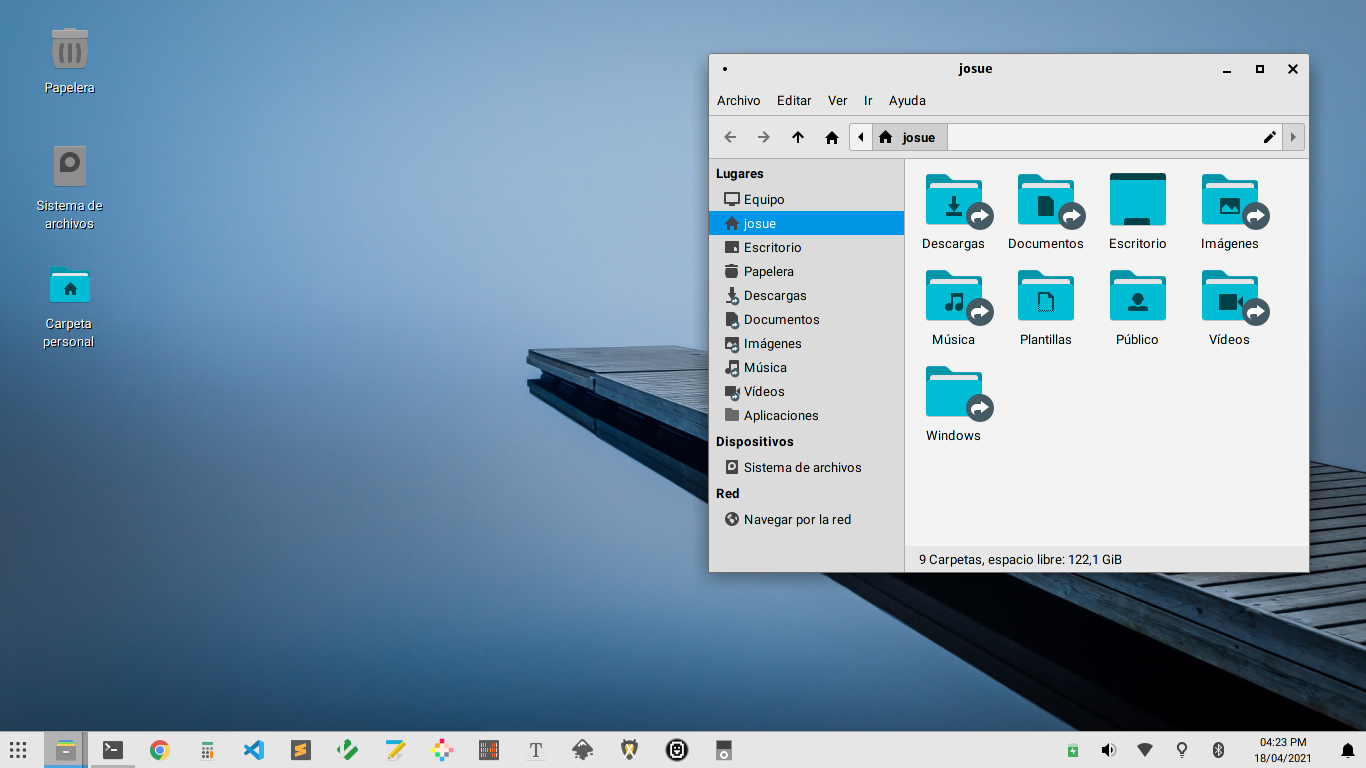
Task: Select Papelera in the sidebar
Action: pos(806,272)
